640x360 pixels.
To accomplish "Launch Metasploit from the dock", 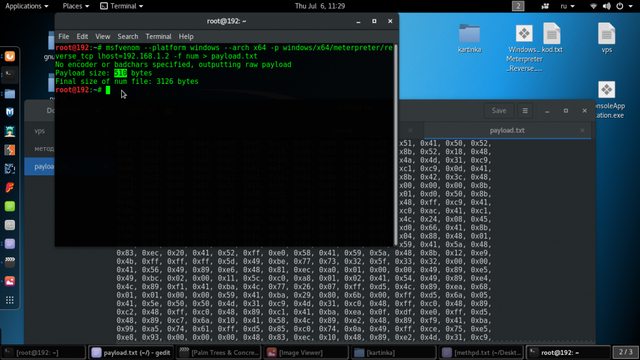I will pyautogui.click(x=9, y=112).
